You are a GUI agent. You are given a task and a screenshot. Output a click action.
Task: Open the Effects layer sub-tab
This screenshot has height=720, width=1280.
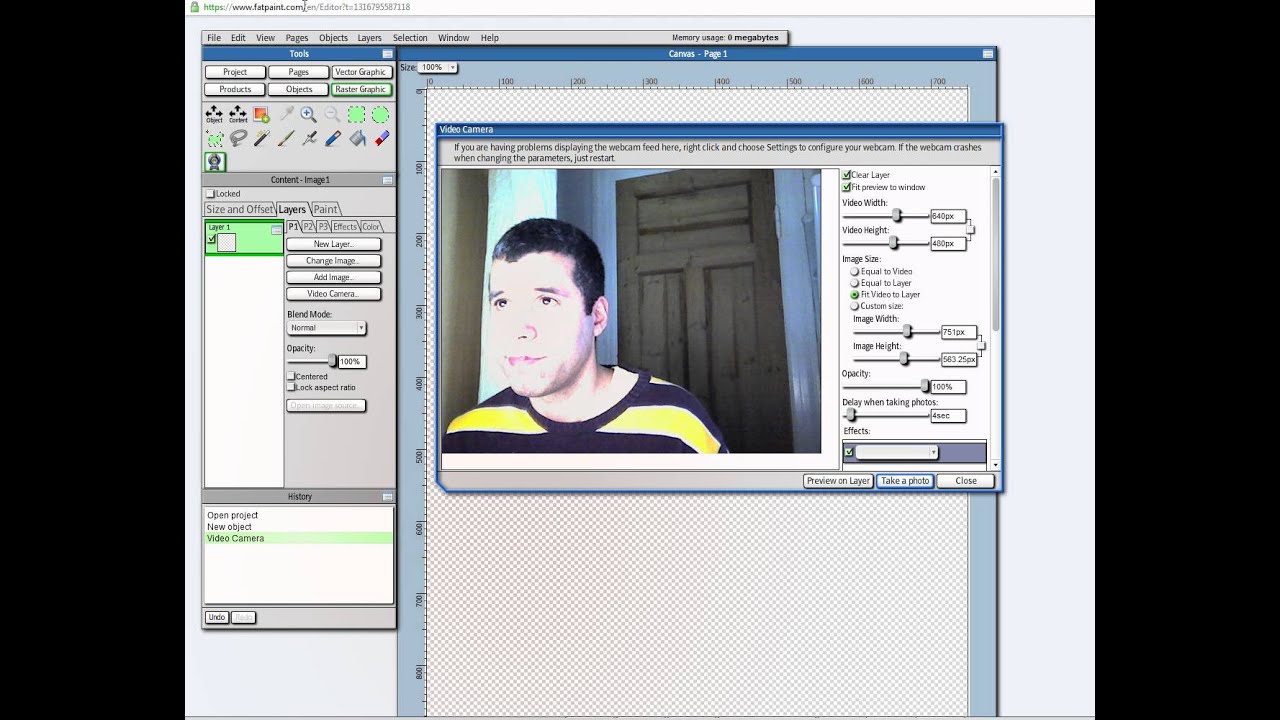345,227
